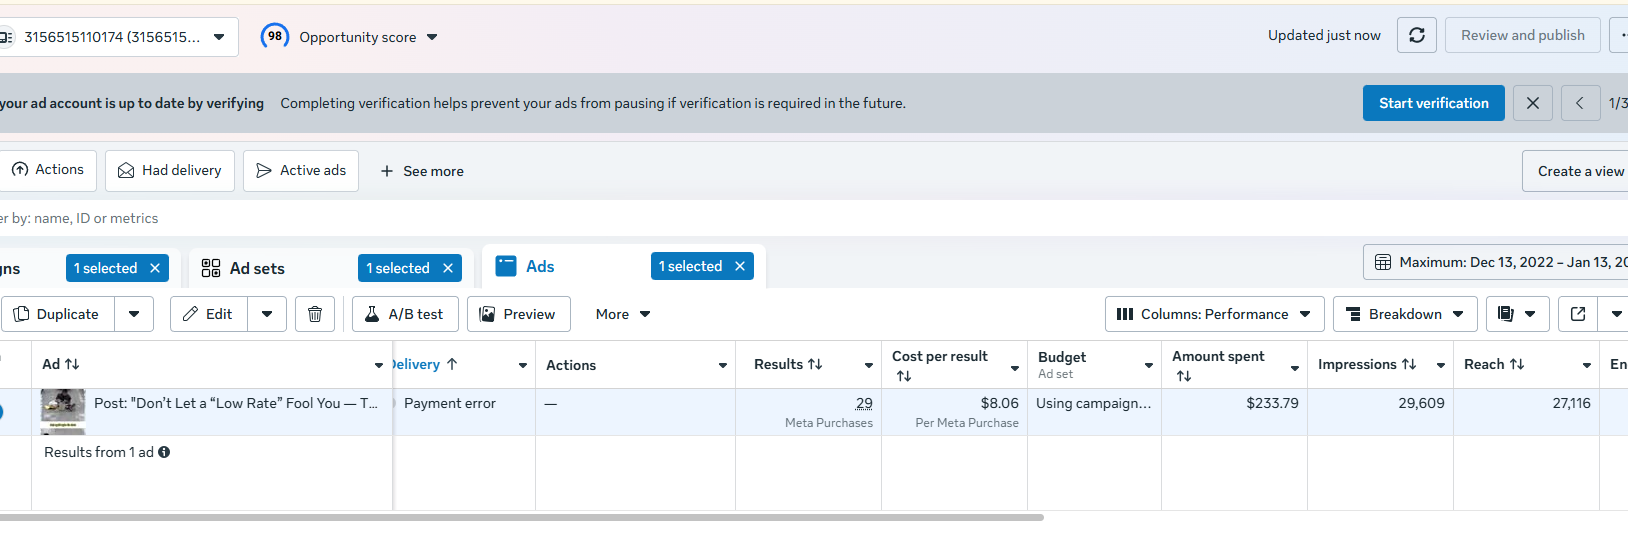
Task: Sort by Results column arrows
Action: pos(815,364)
